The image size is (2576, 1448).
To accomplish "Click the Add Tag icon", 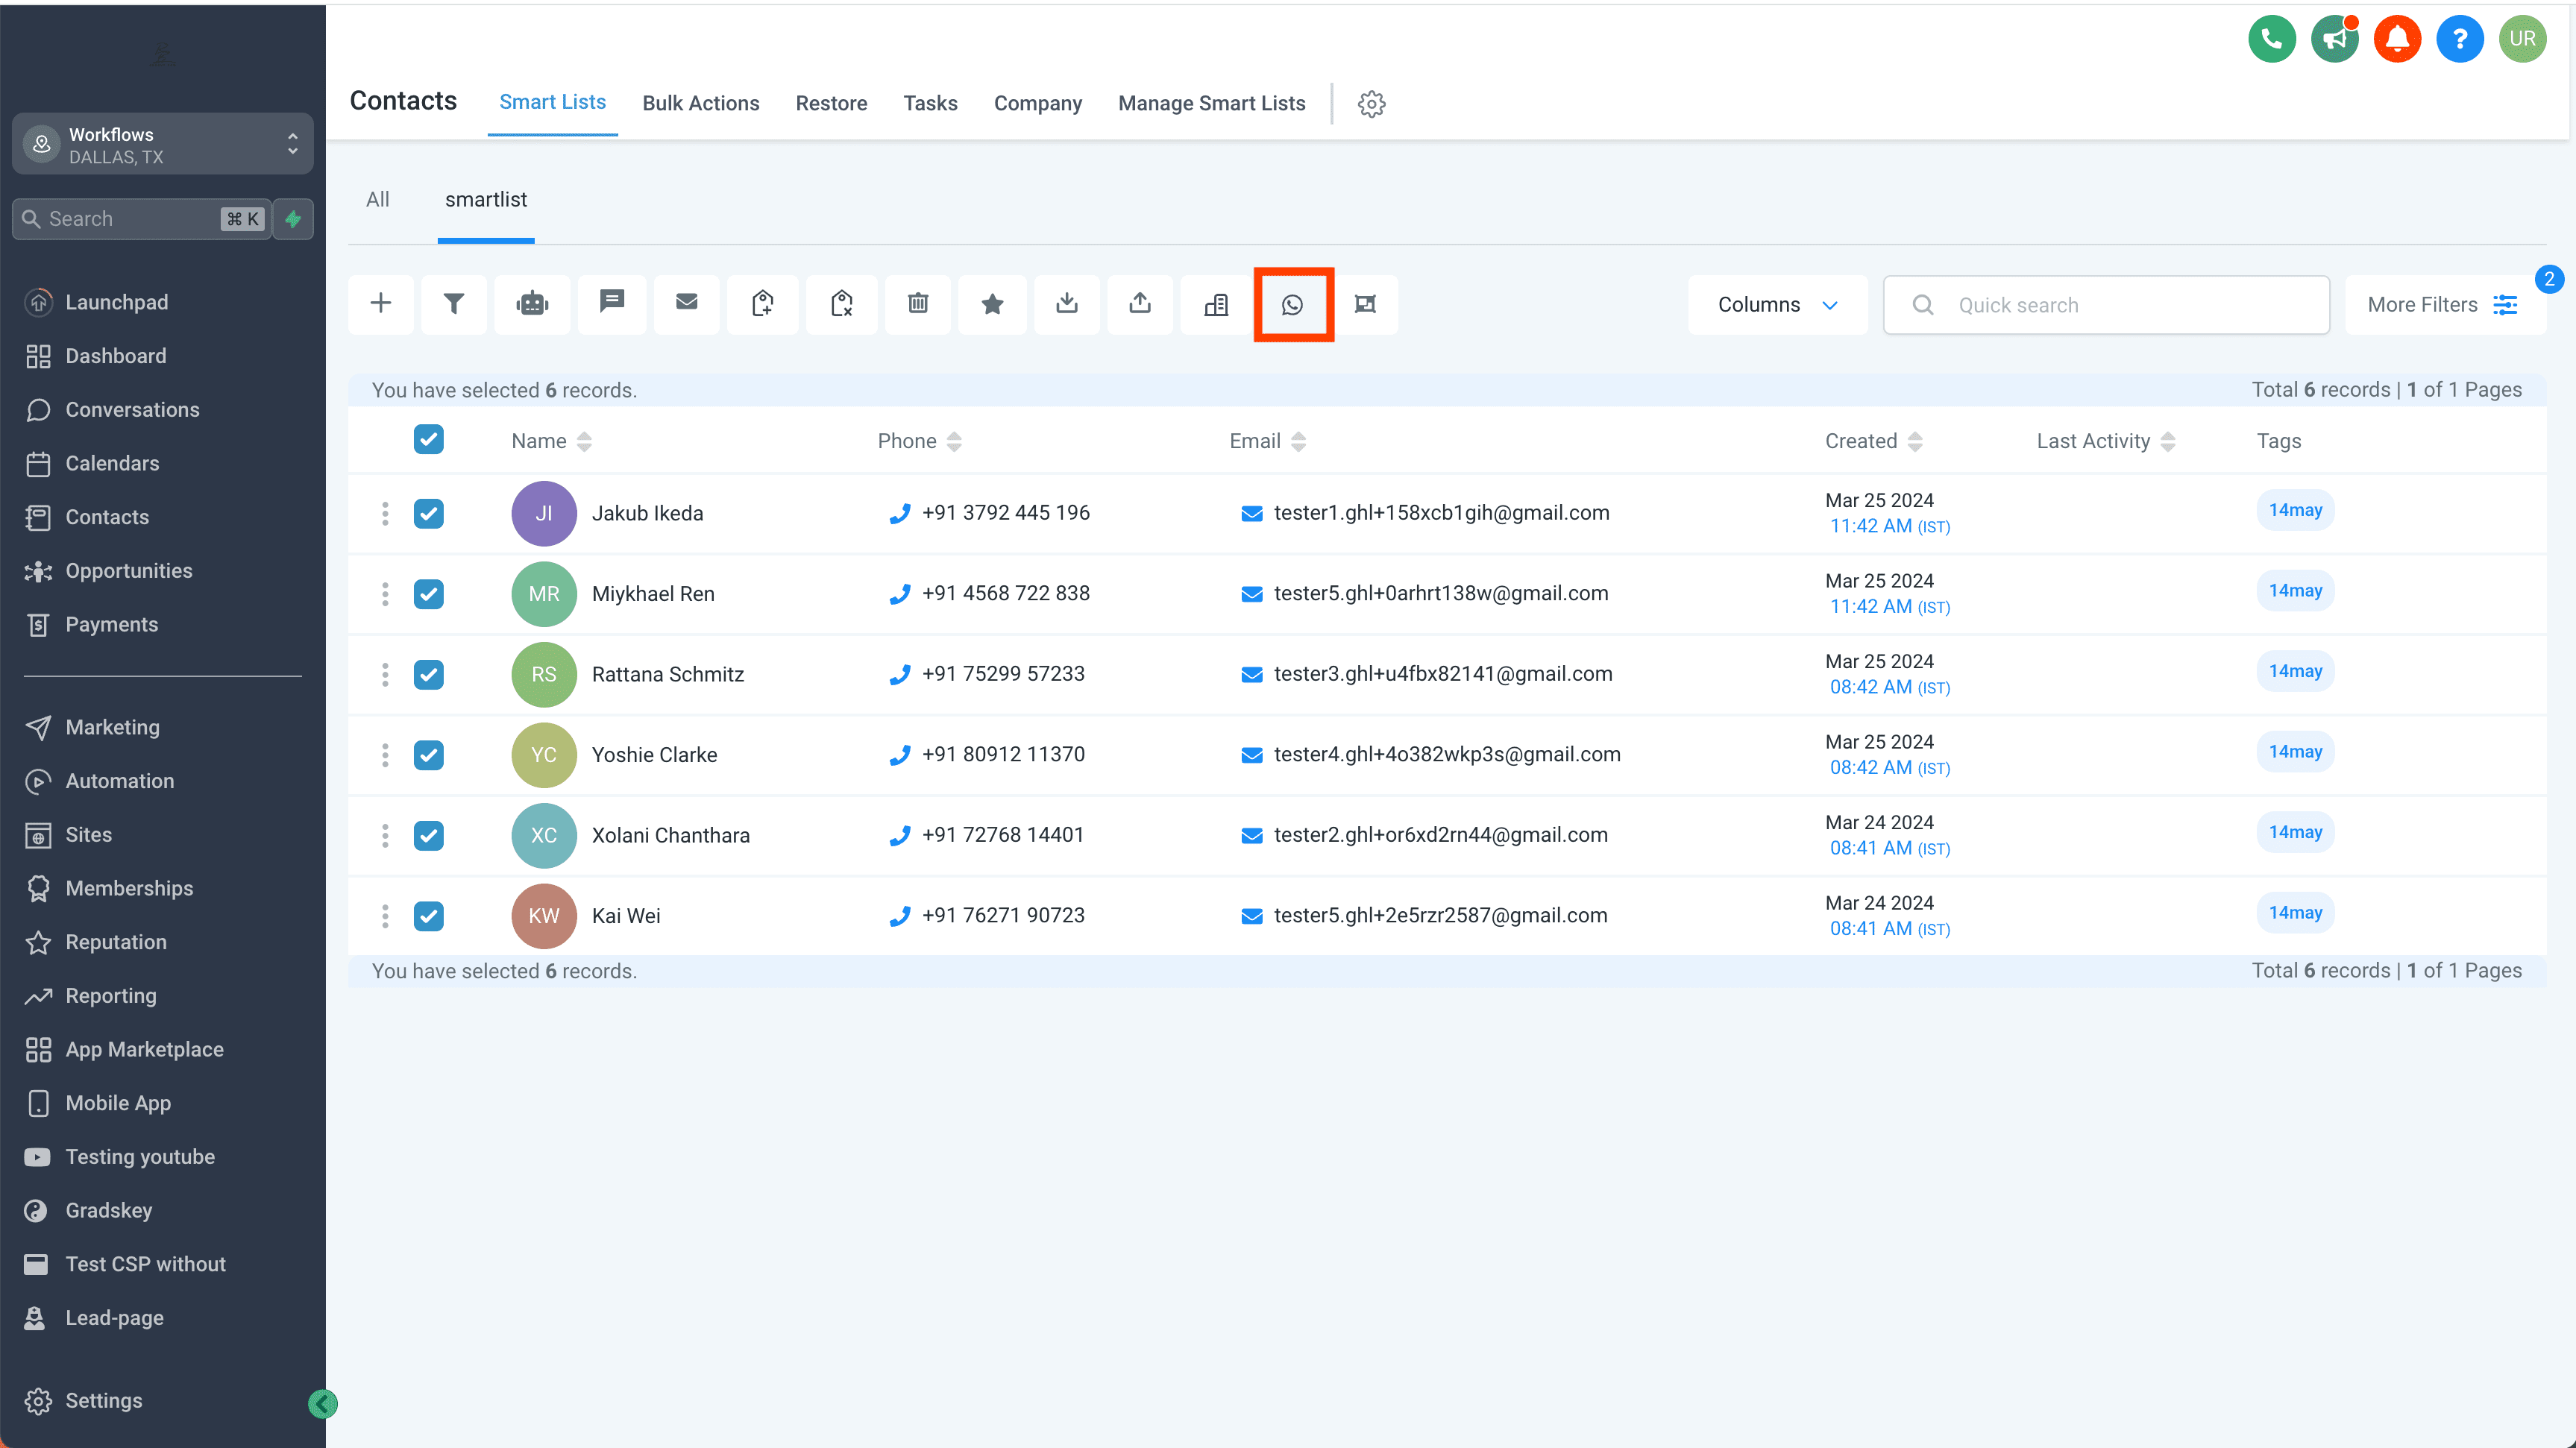I will point(763,304).
